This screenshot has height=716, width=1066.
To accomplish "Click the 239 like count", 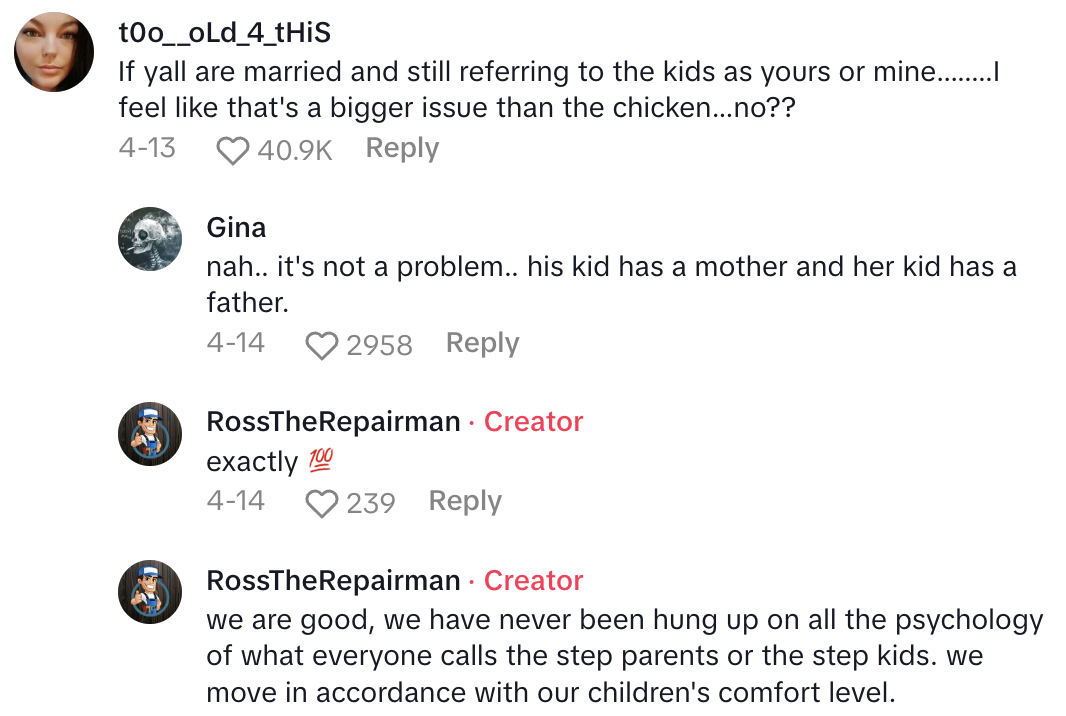I will [x=370, y=502].
